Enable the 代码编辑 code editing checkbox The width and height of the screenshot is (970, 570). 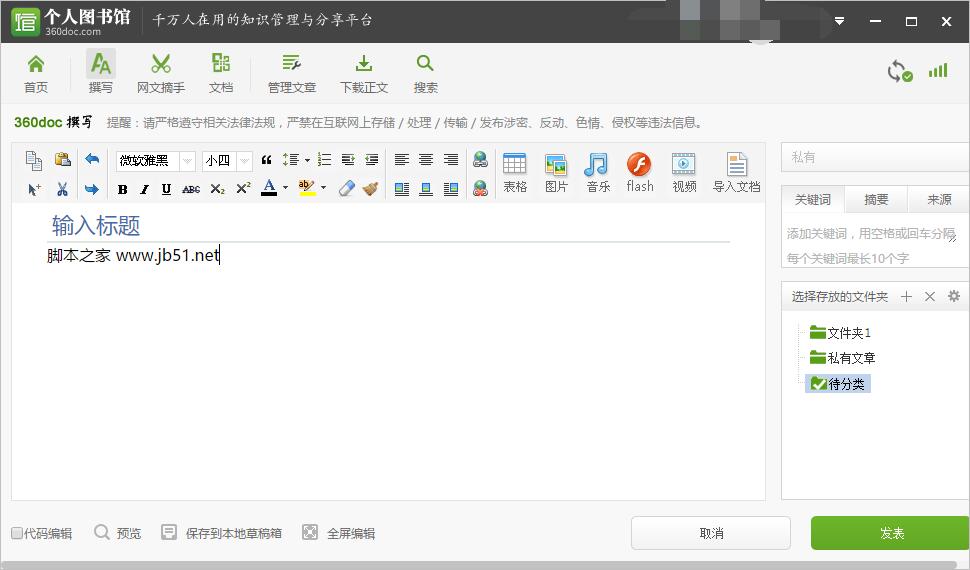click(17, 533)
